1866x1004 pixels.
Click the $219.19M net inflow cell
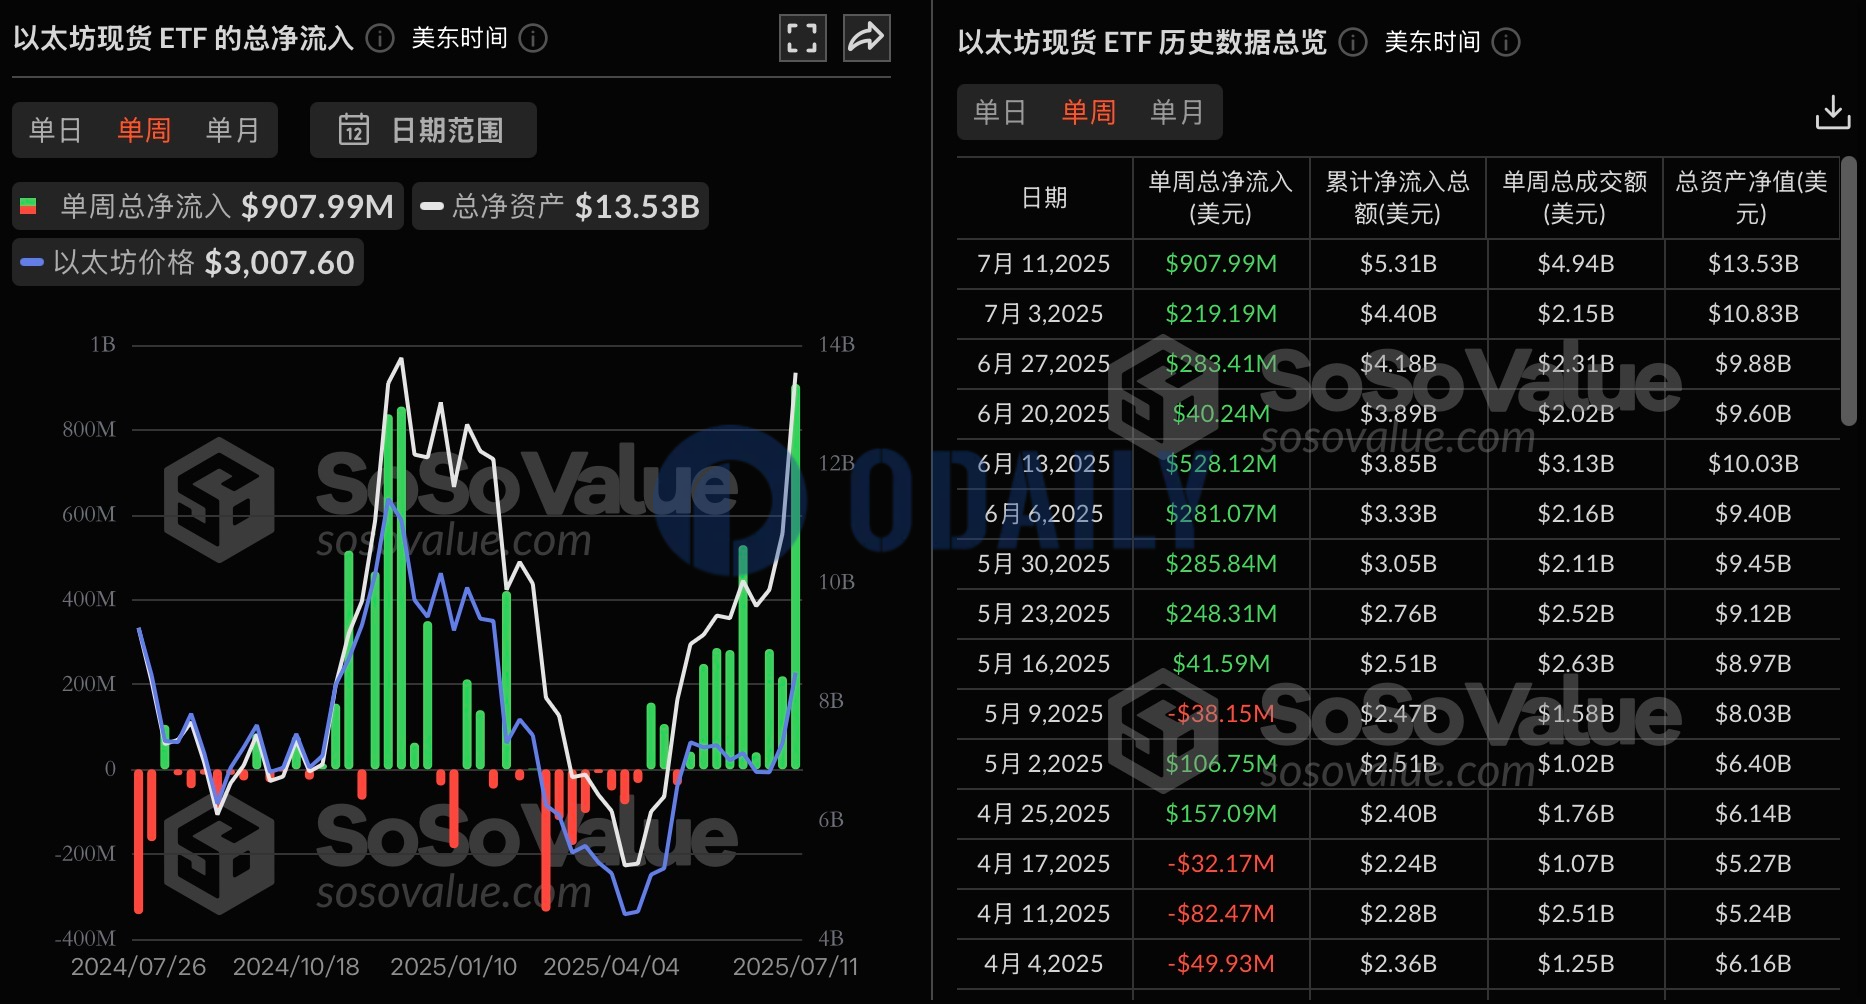point(1221,314)
